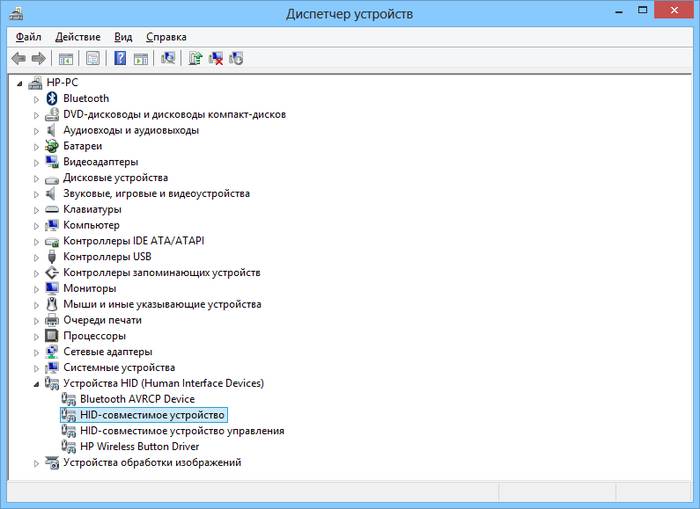The width and height of the screenshot is (700, 509).
Task: Click the Properties toolbar icon
Action: [93, 59]
